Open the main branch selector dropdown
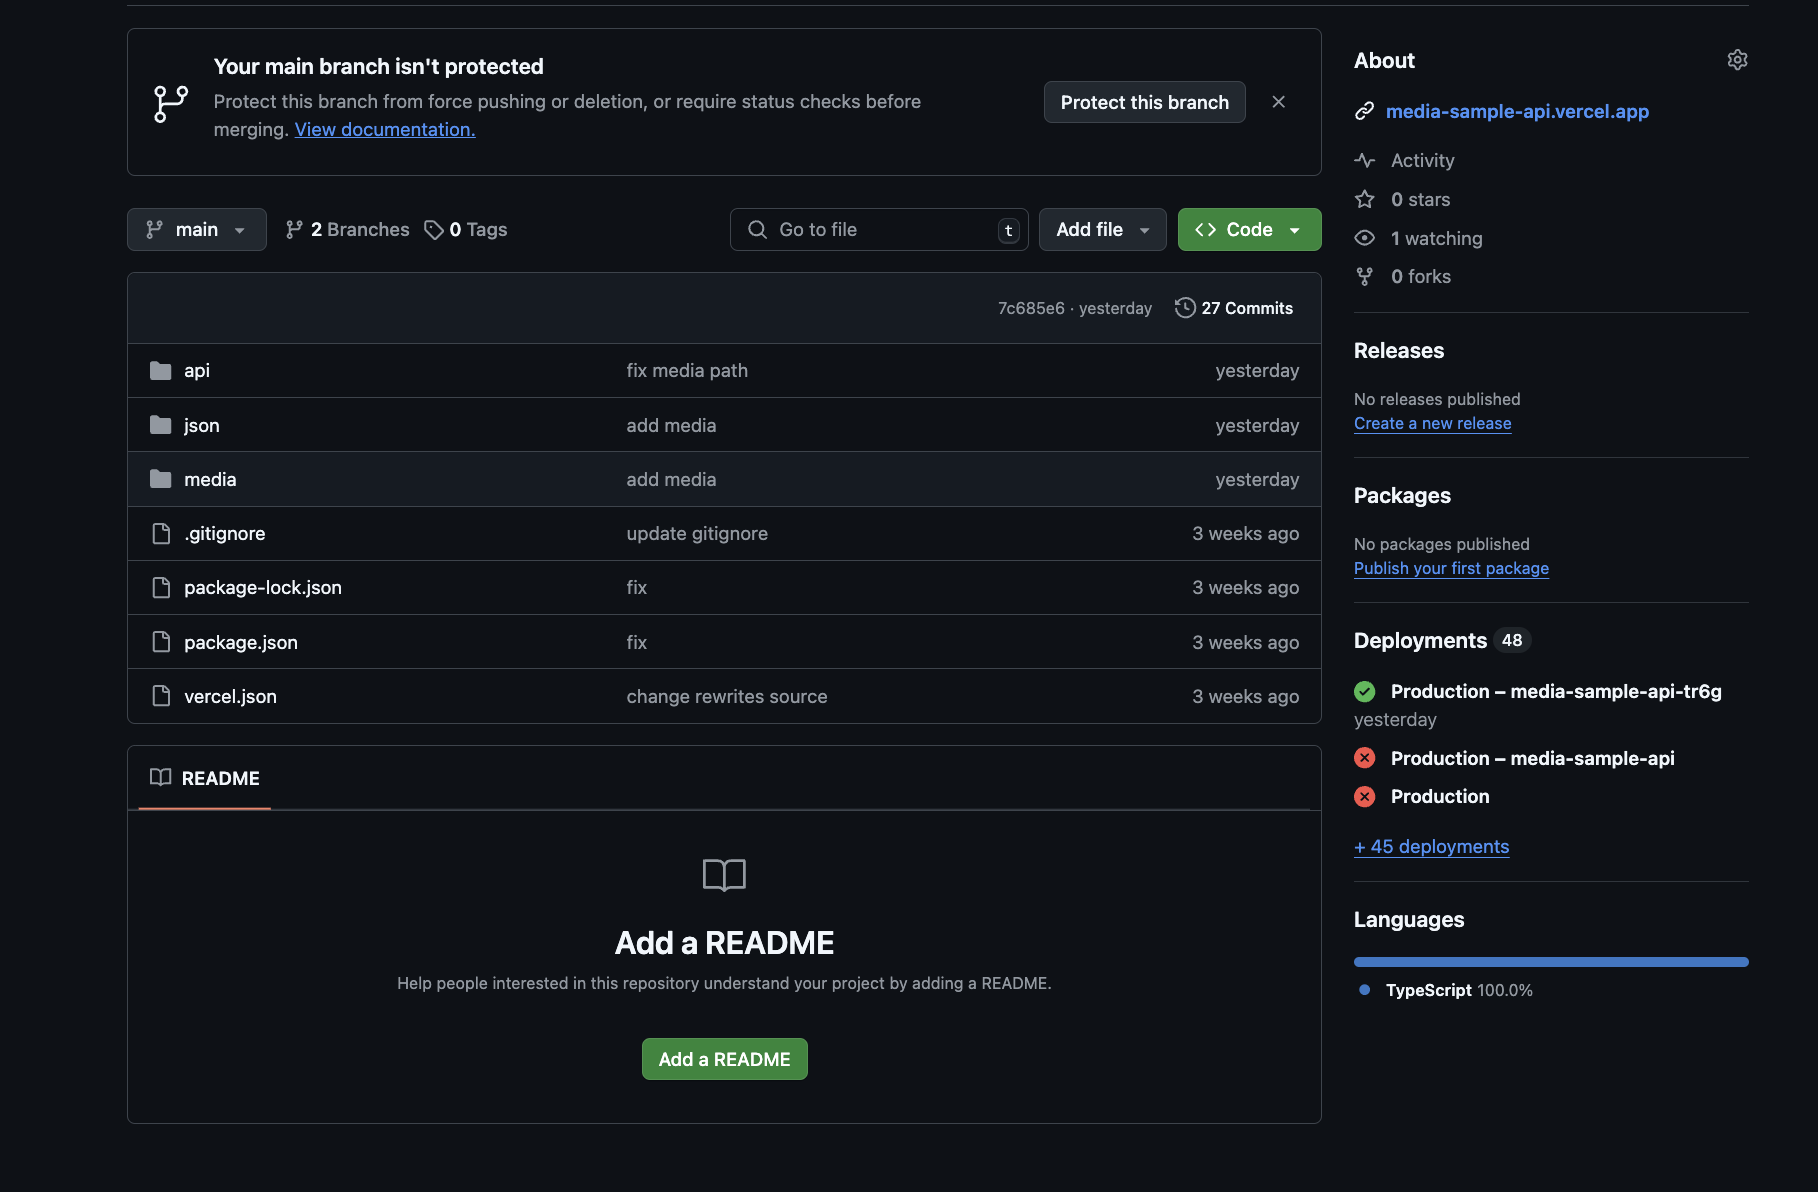Viewport: 1818px width, 1192px height. point(197,230)
